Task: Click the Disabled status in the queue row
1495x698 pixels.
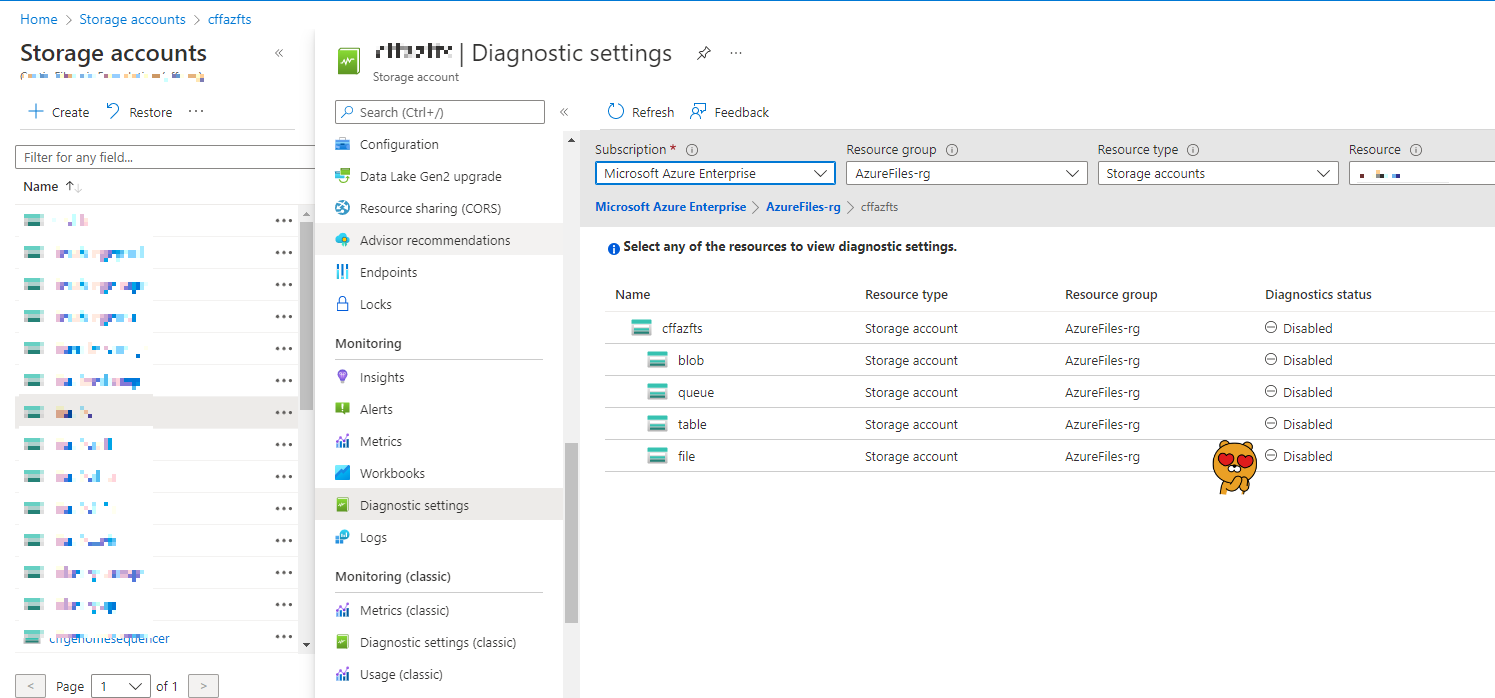Action: pos(1299,392)
